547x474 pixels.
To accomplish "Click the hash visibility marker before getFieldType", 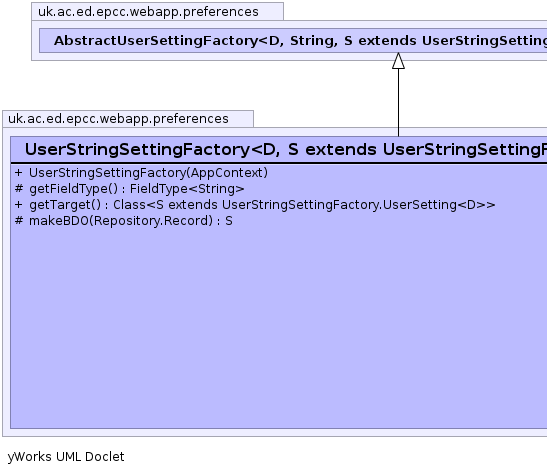I will [x=19, y=189].
